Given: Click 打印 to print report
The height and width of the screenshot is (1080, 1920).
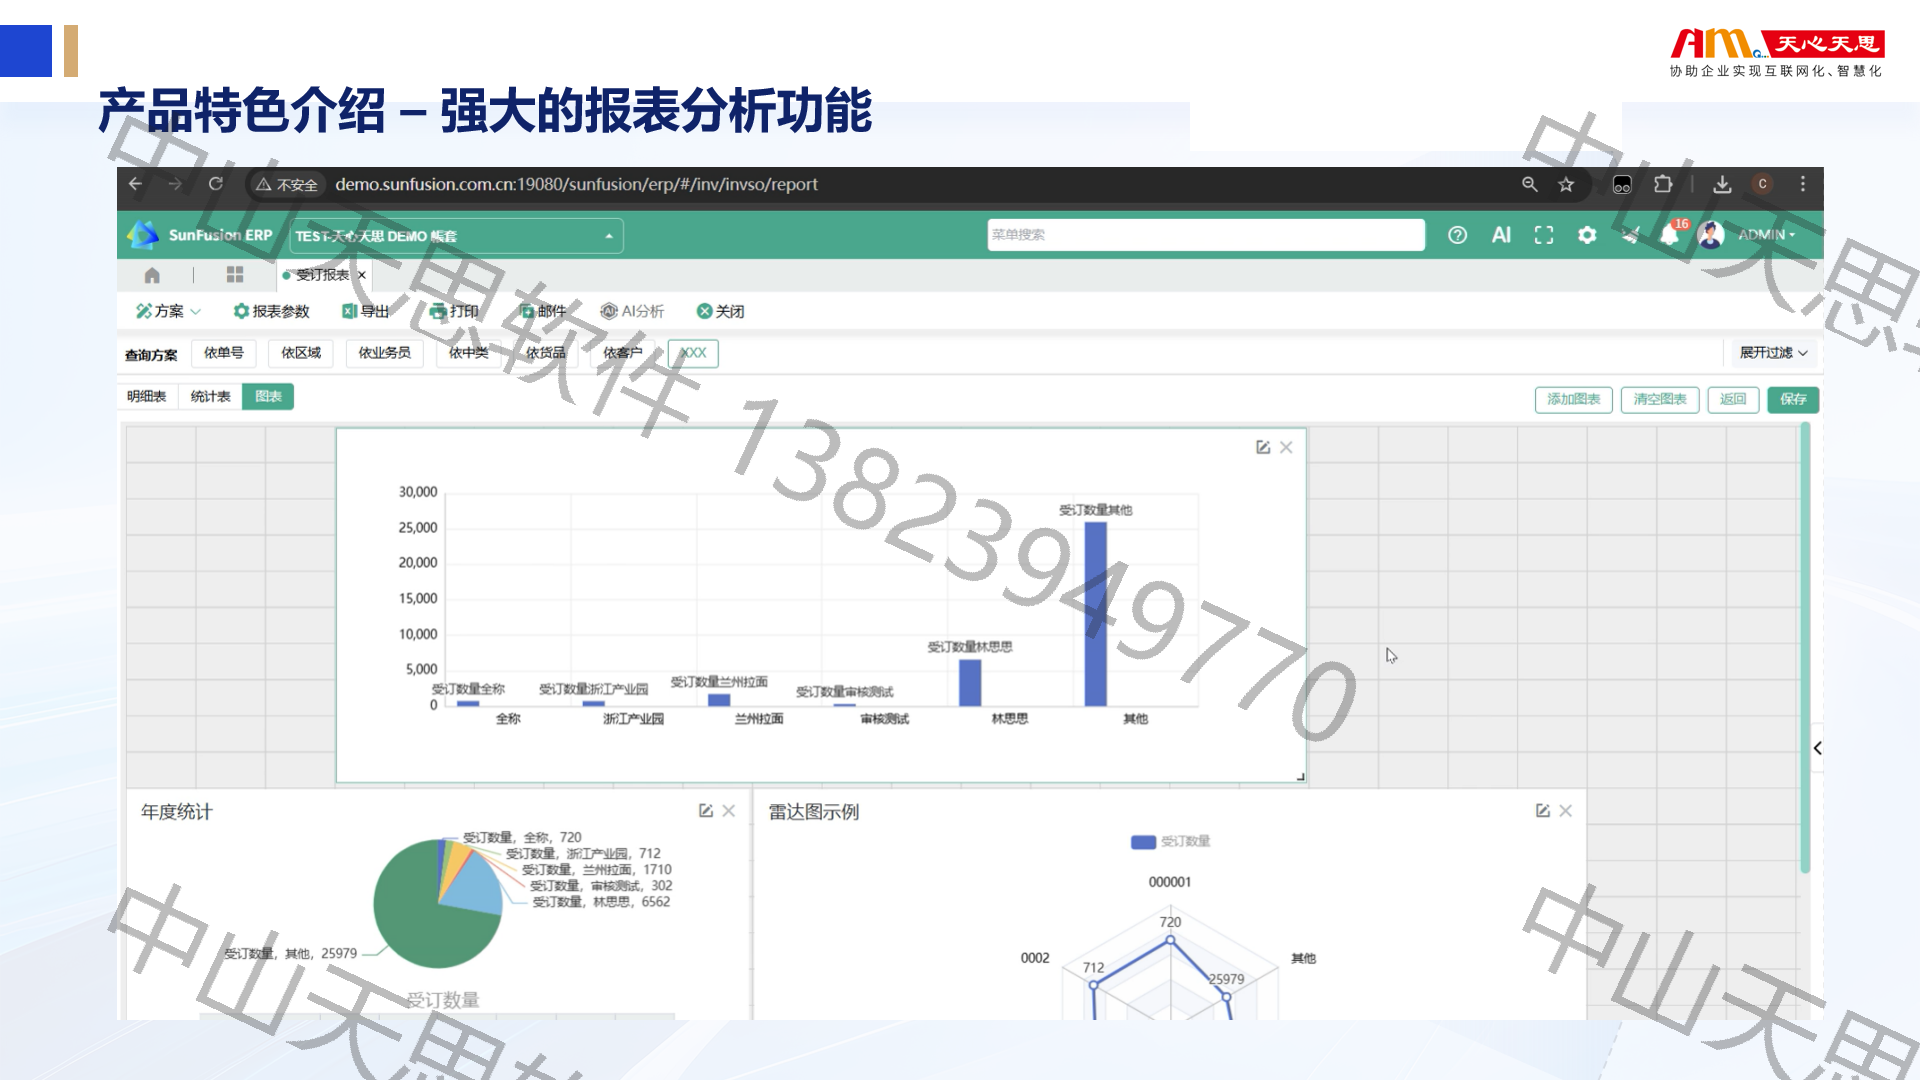Looking at the screenshot, I should 454,311.
